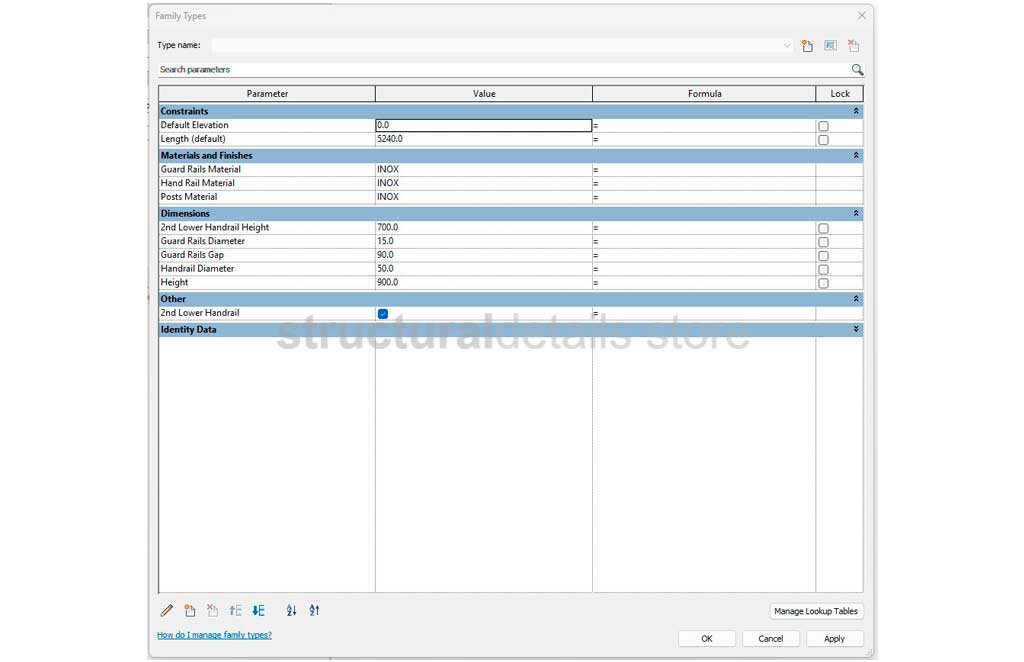The image size is (1024, 662).
Task: Click the New Parameter icon in bottom toolbar
Action: 190,611
